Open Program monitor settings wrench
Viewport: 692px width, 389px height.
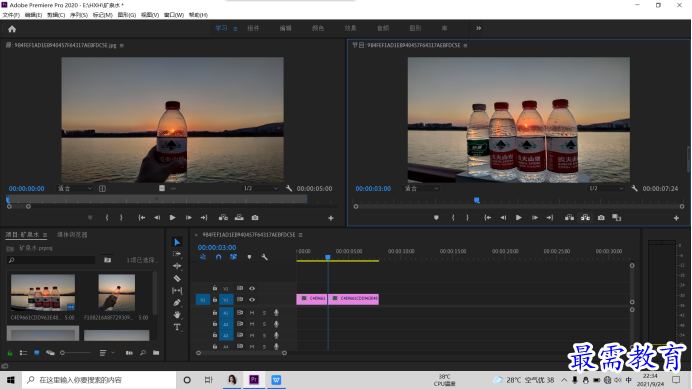pos(635,189)
